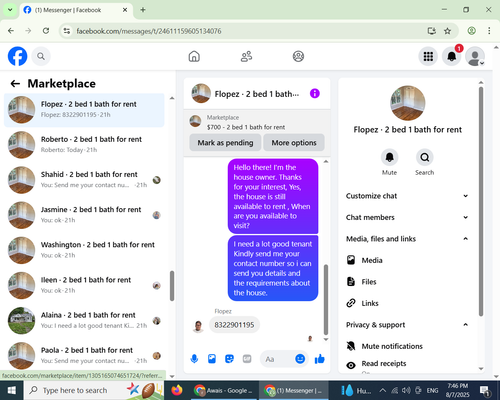Click the Mute bell icon in chat details

(x=389, y=157)
